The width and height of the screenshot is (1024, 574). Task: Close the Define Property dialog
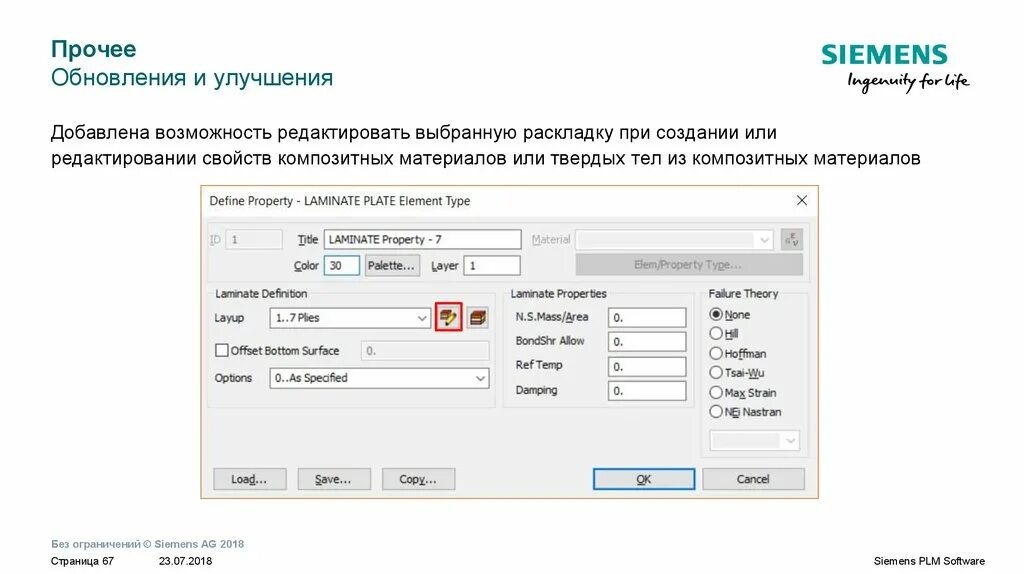click(801, 200)
